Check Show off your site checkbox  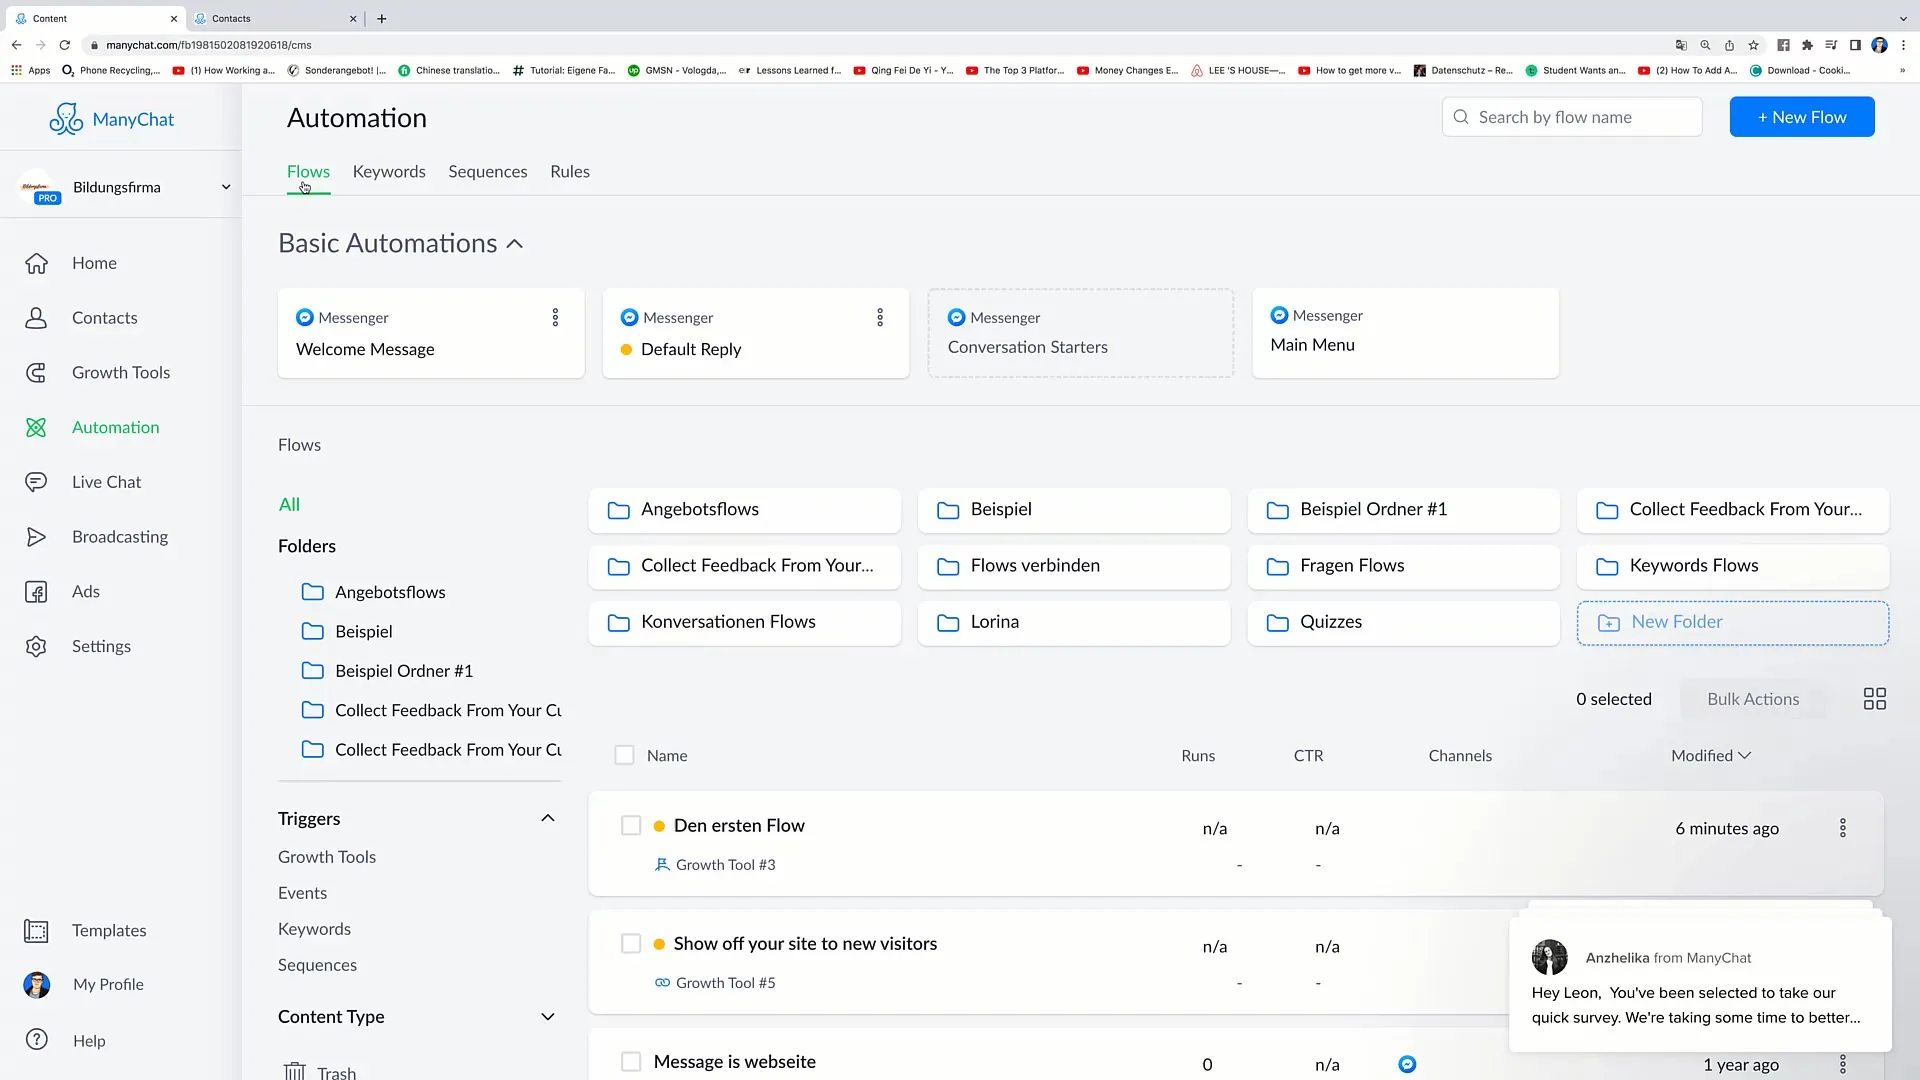click(x=631, y=943)
